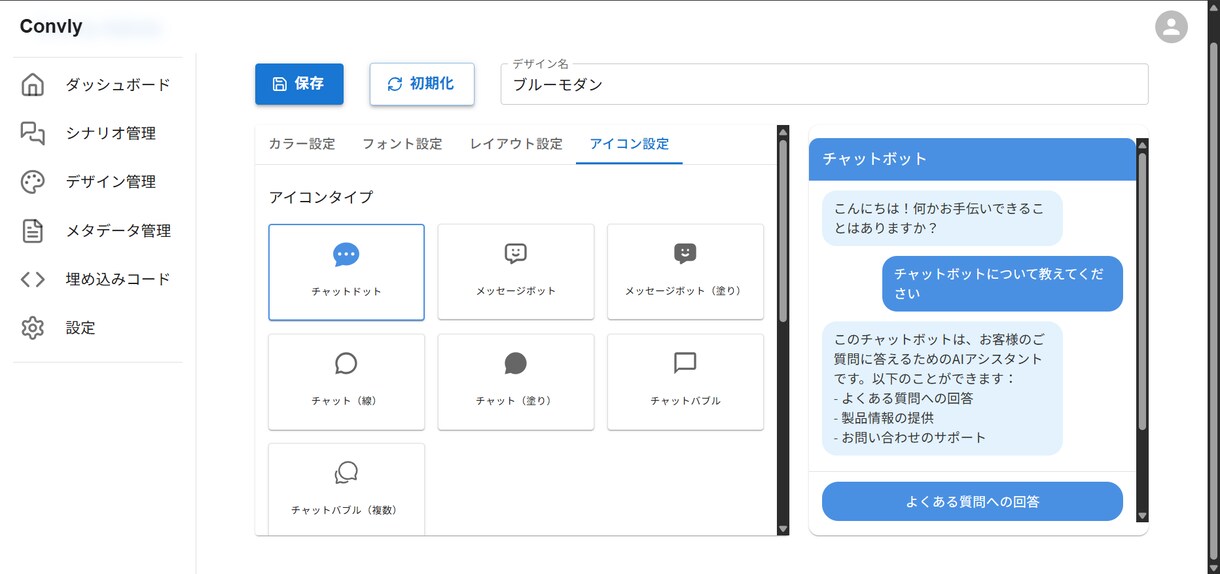Click the design management palette icon
The width and height of the screenshot is (1220, 574).
click(x=33, y=182)
